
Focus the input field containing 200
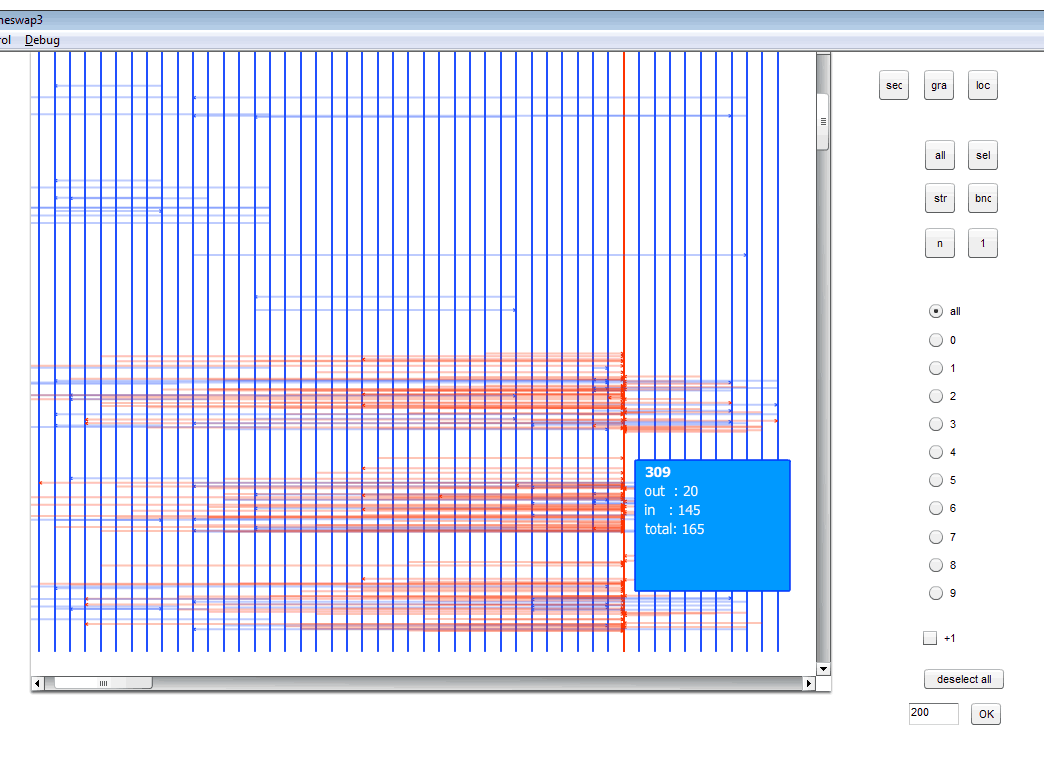[x=933, y=713]
